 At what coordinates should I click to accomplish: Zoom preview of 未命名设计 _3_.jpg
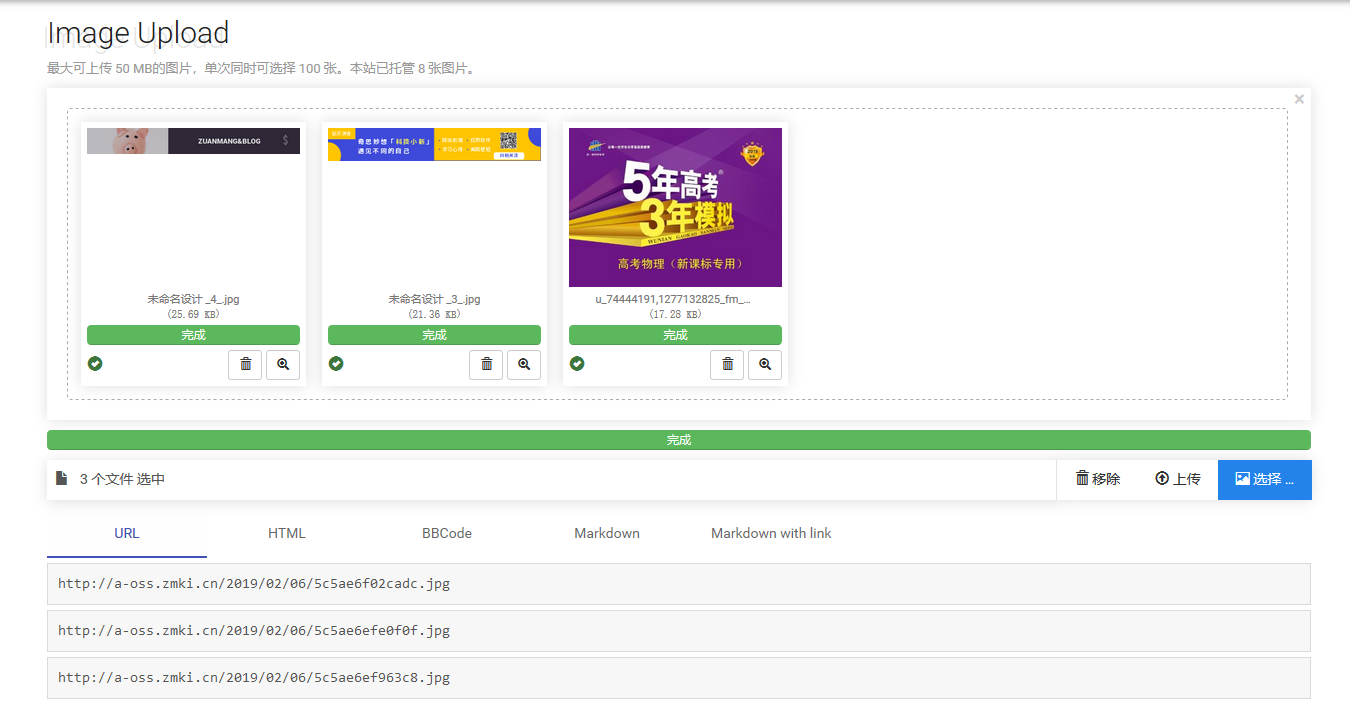(524, 365)
